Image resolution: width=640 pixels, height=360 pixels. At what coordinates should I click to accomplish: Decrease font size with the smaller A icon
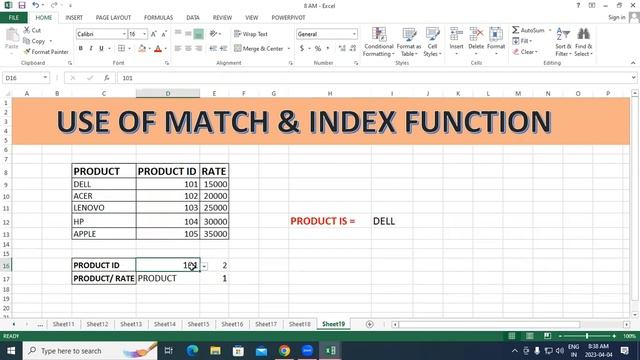click(164, 34)
